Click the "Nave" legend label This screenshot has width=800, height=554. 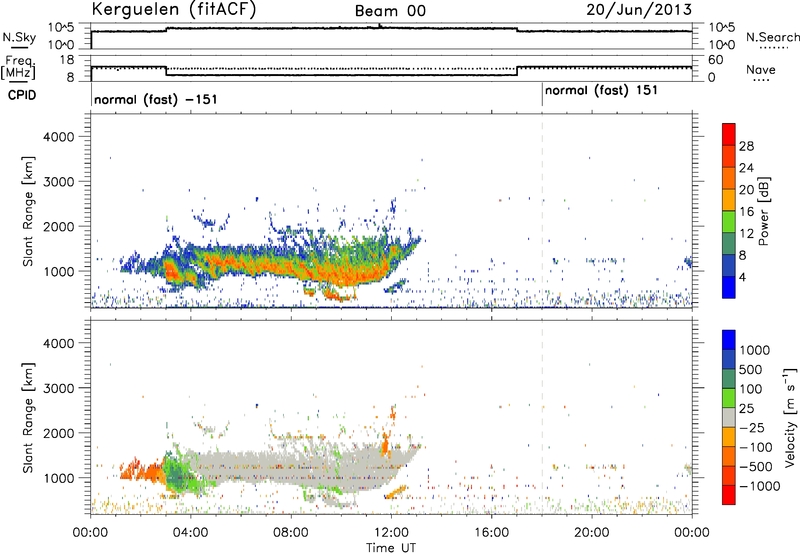coord(761,69)
